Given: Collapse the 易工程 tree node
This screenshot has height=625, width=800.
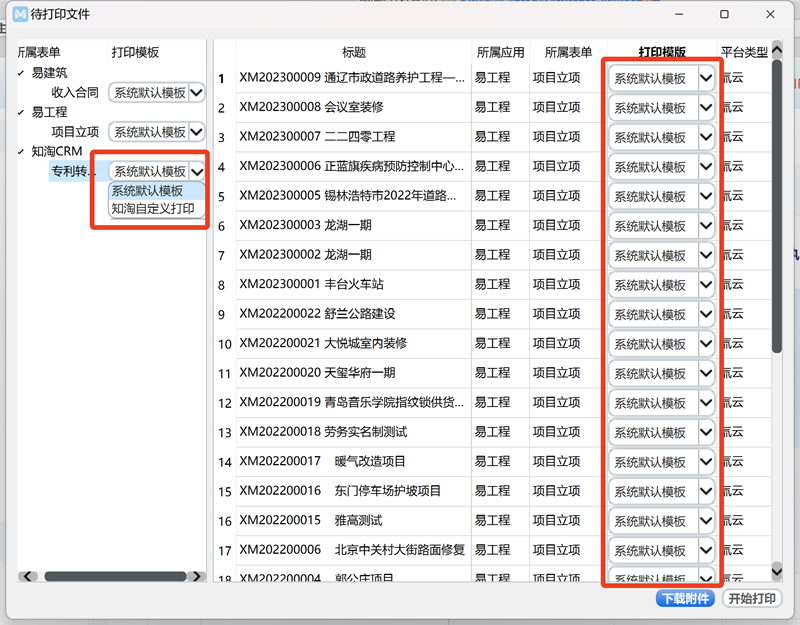Looking at the screenshot, I should coord(21,112).
